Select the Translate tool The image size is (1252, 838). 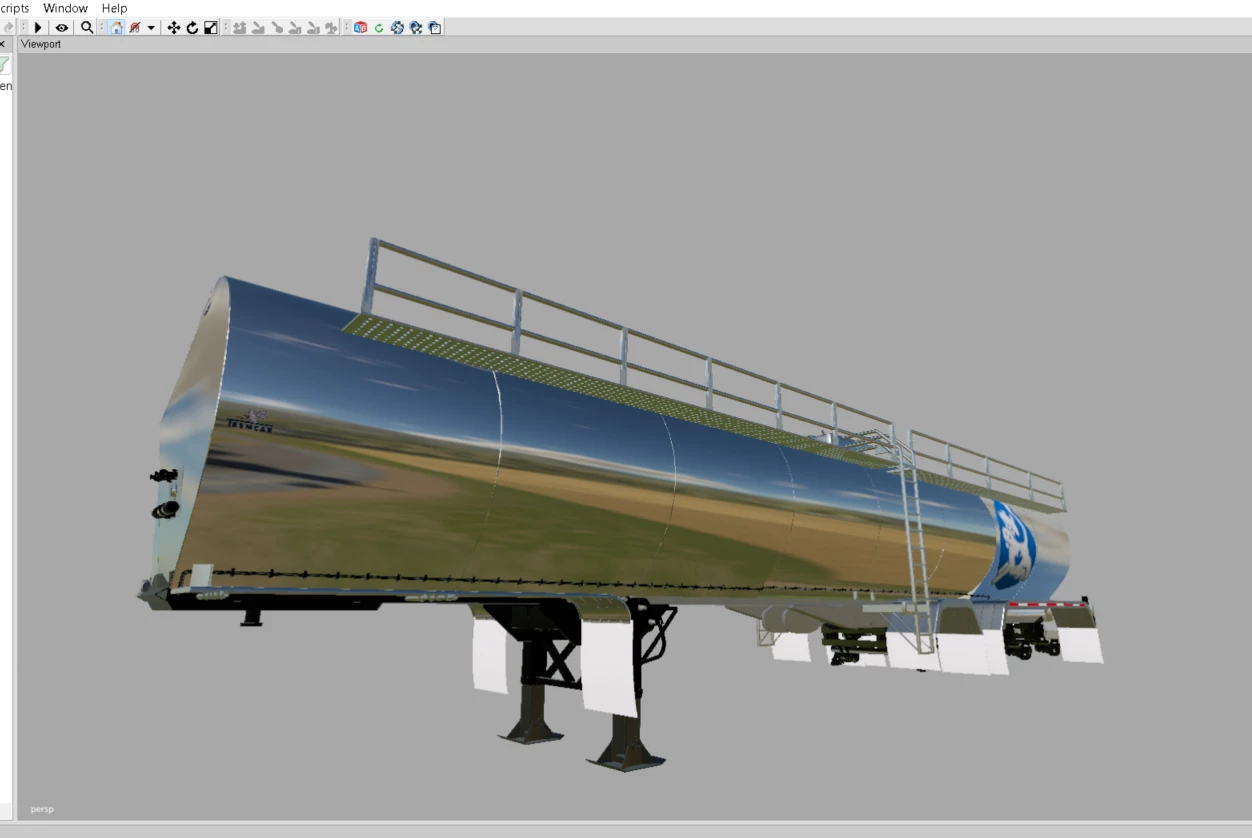point(172,27)
